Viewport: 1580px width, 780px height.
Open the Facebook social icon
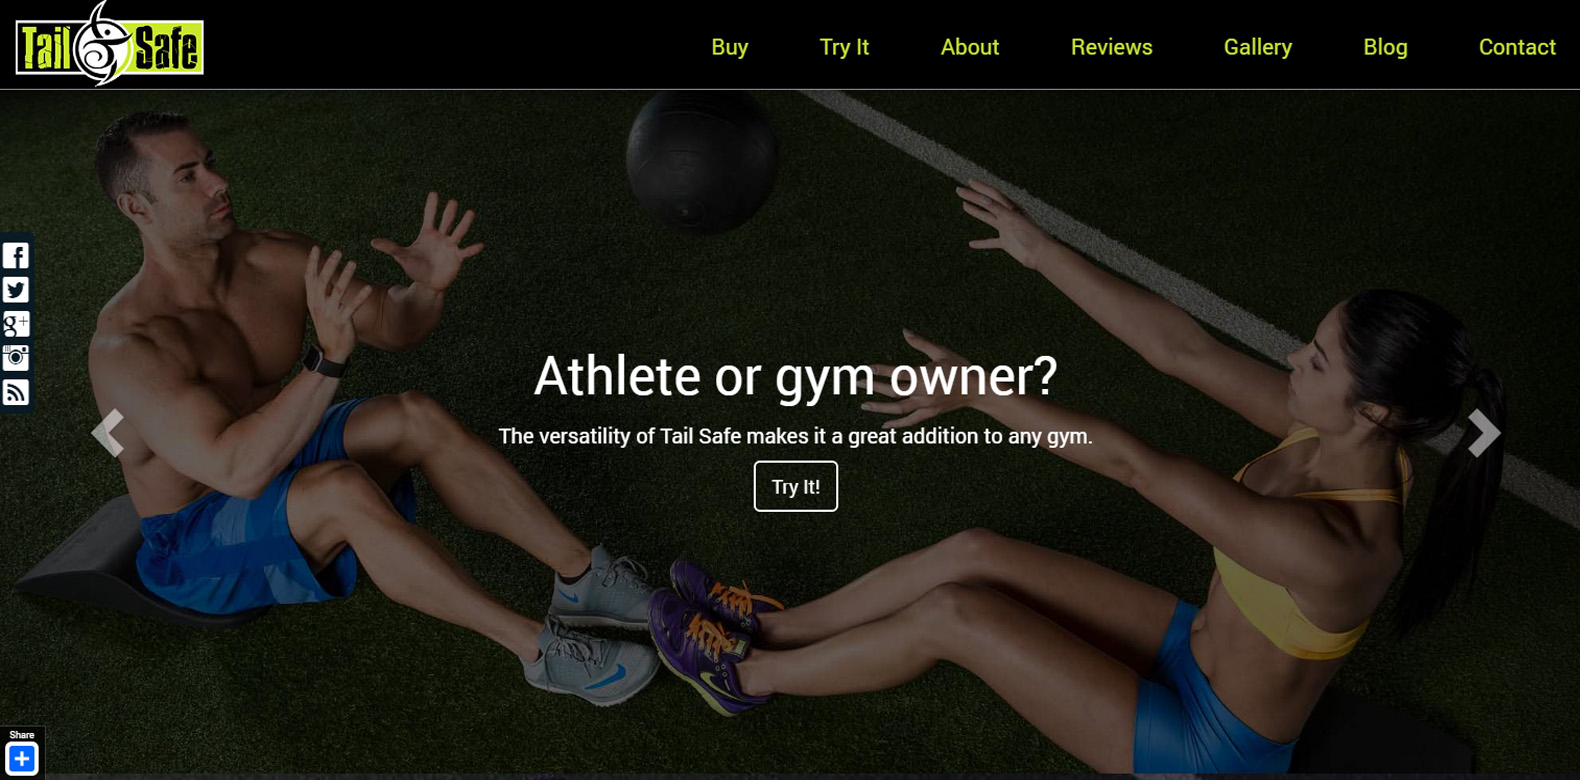(16, 256)
